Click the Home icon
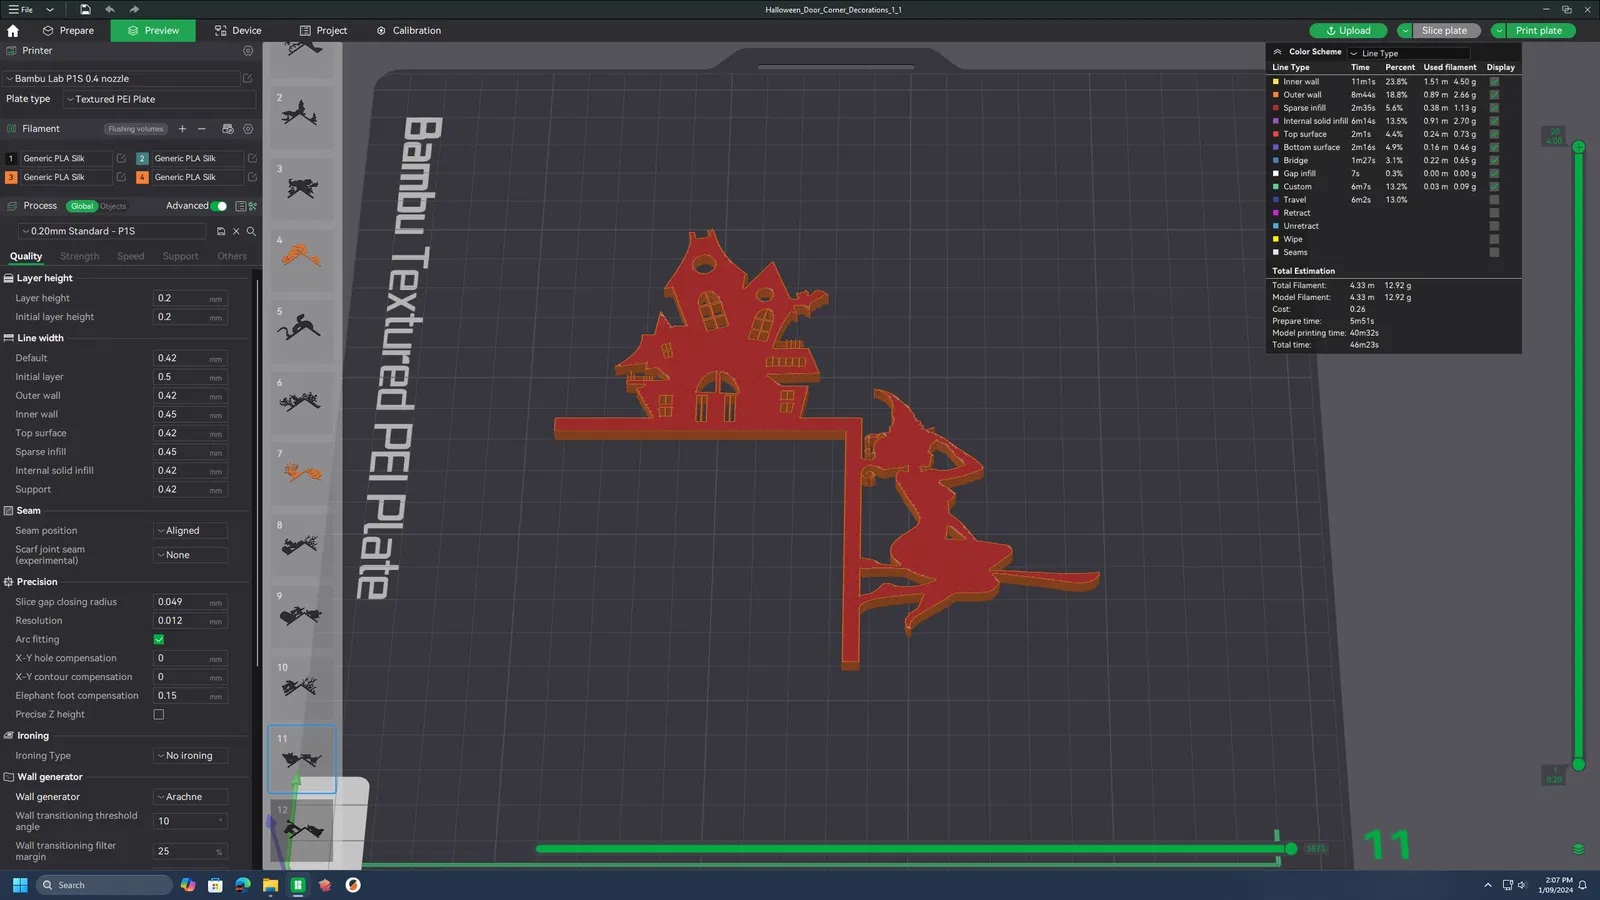 pos(13,31)
